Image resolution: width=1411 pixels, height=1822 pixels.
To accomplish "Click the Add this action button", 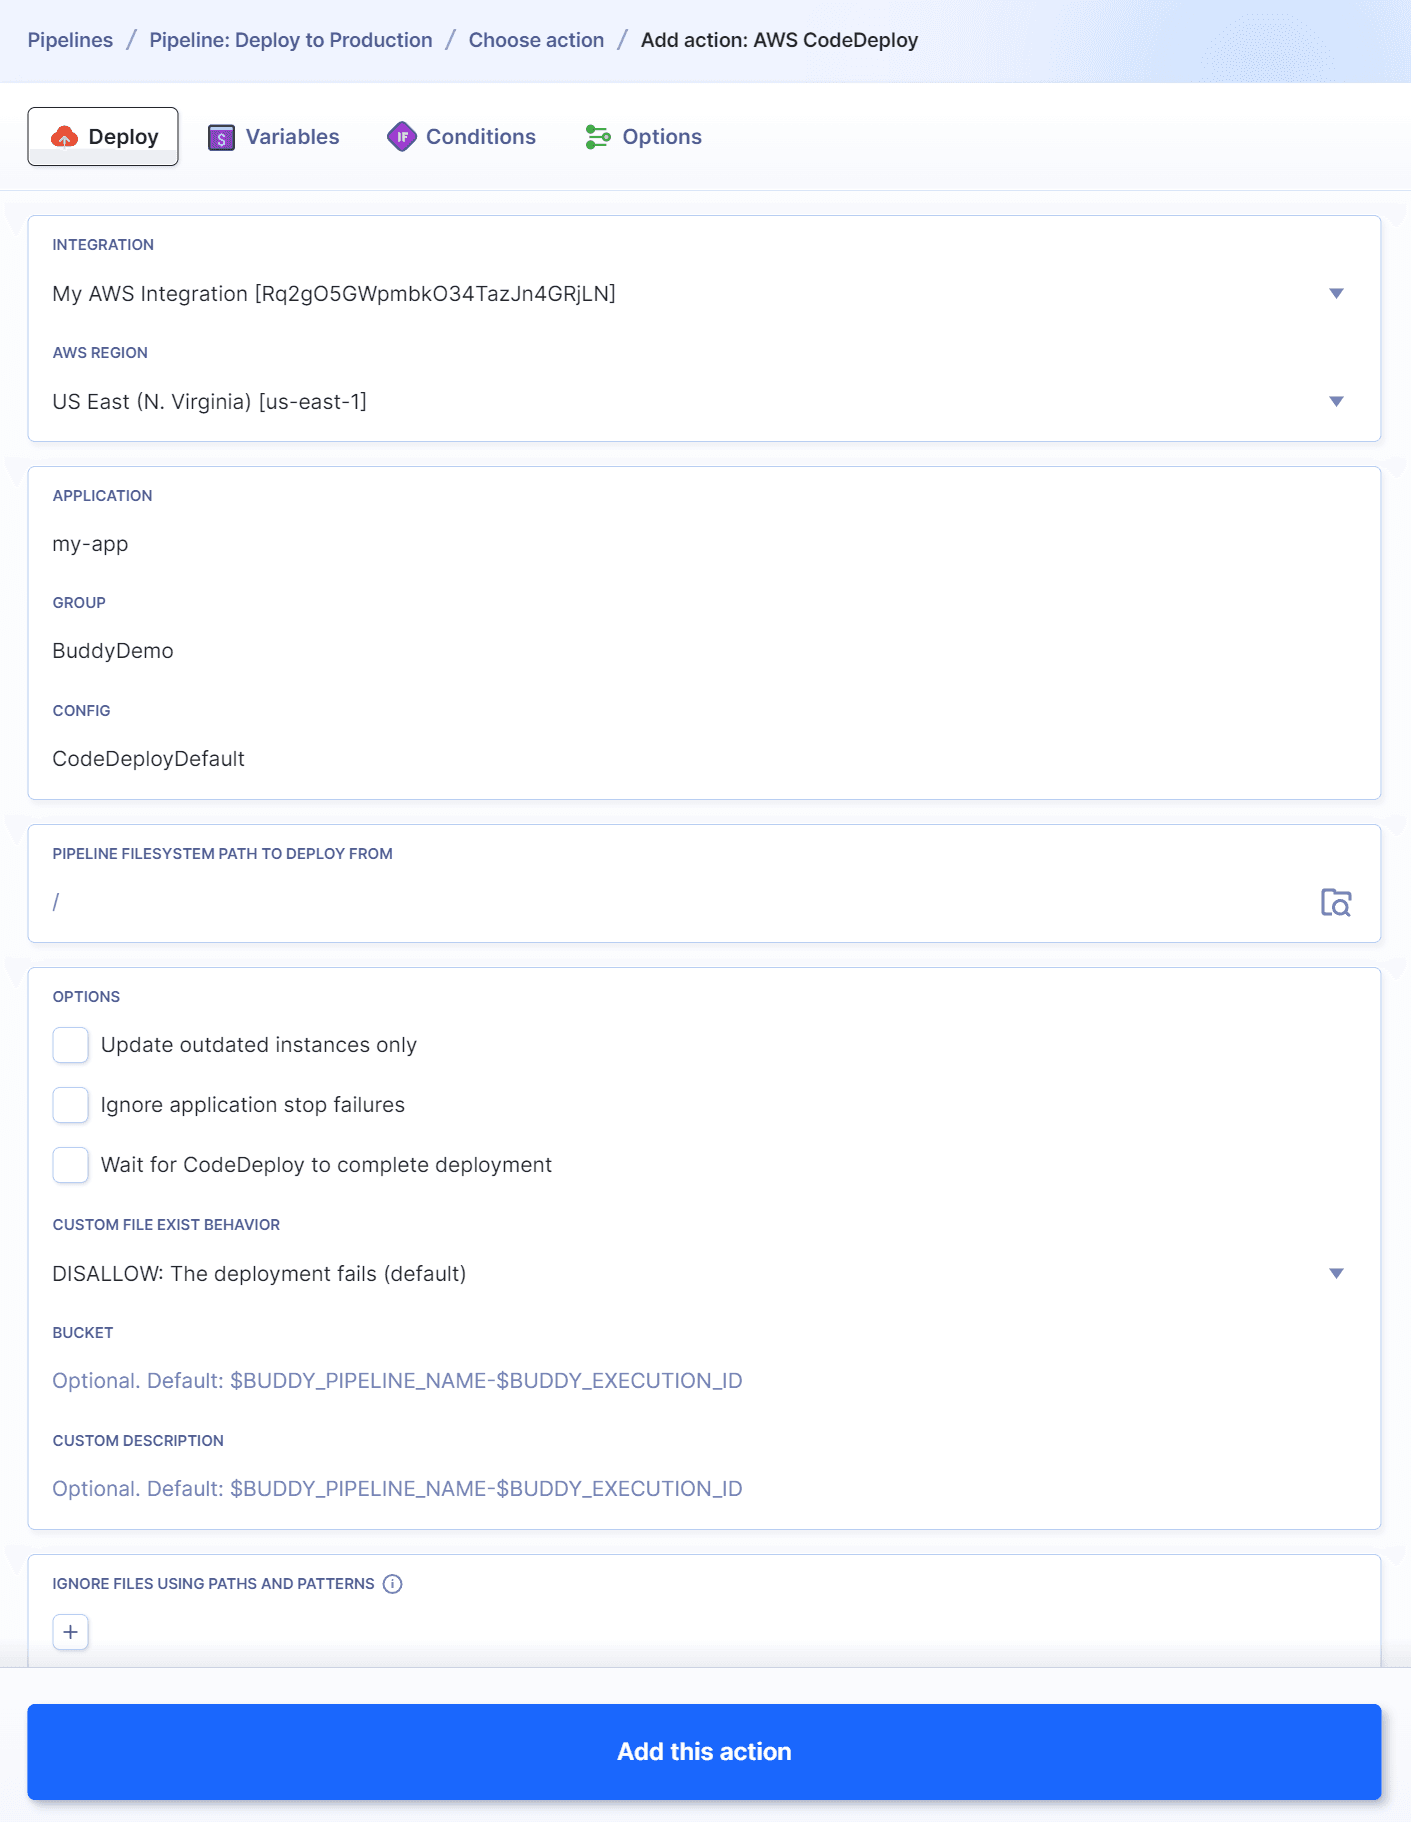I will 705,1751.
